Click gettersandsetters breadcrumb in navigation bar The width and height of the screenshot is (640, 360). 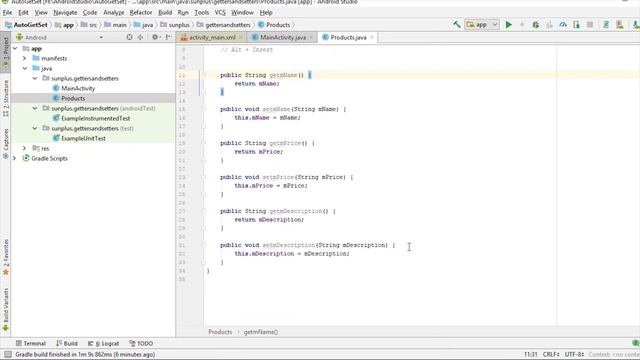coord(224,25)
